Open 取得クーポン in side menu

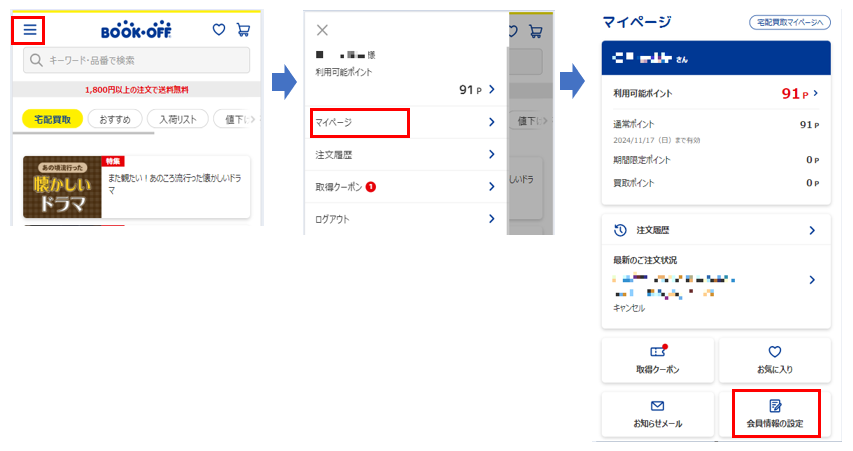pos(405,186)
